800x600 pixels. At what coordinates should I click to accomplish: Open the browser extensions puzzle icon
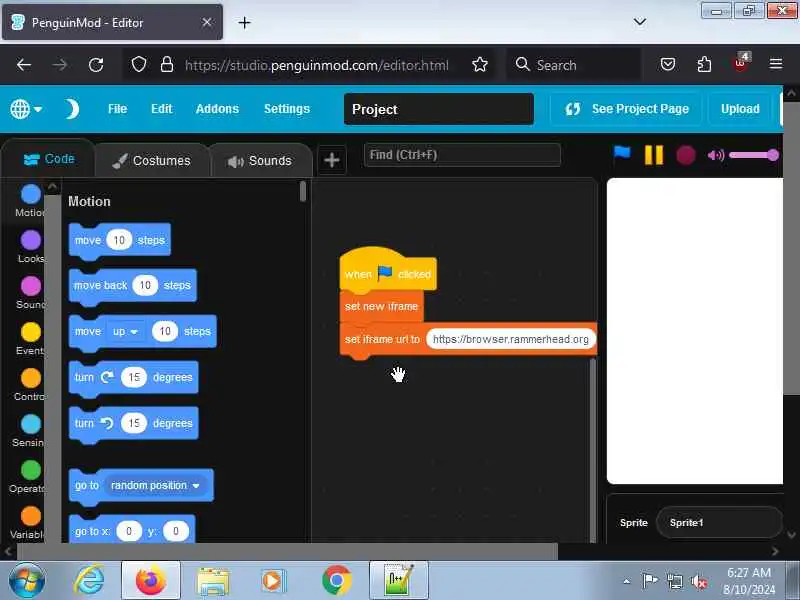(704, 65)
